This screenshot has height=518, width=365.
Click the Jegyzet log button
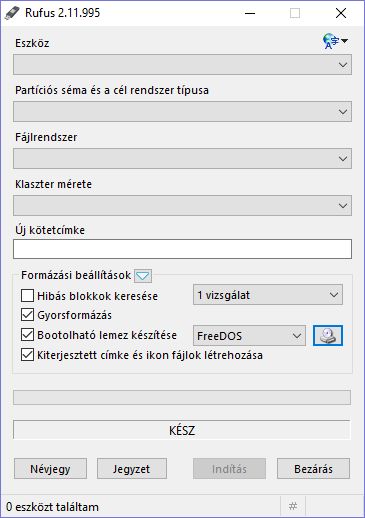click(132, 469)
